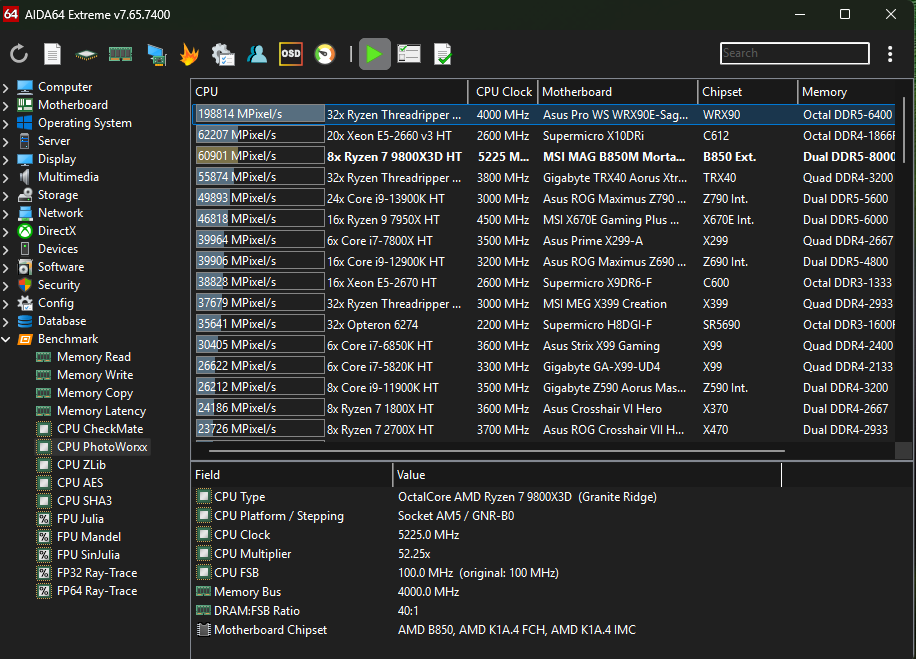Open the Memory Read benchmark

click(93, 357)
